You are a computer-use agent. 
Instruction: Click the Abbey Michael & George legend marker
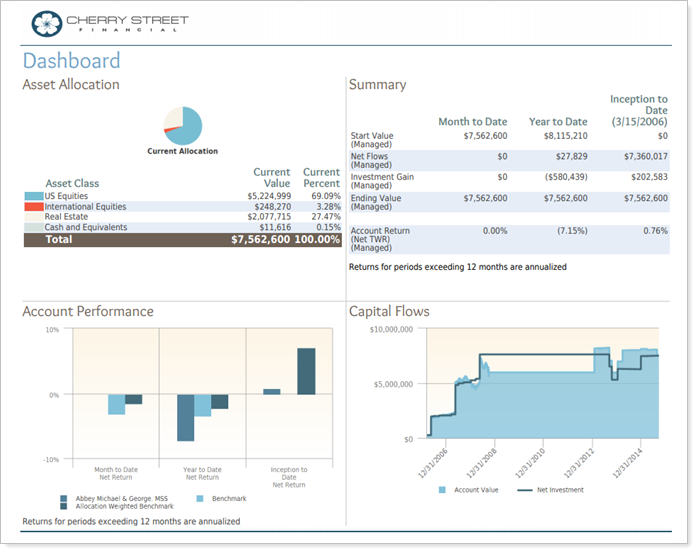[64, 498]
